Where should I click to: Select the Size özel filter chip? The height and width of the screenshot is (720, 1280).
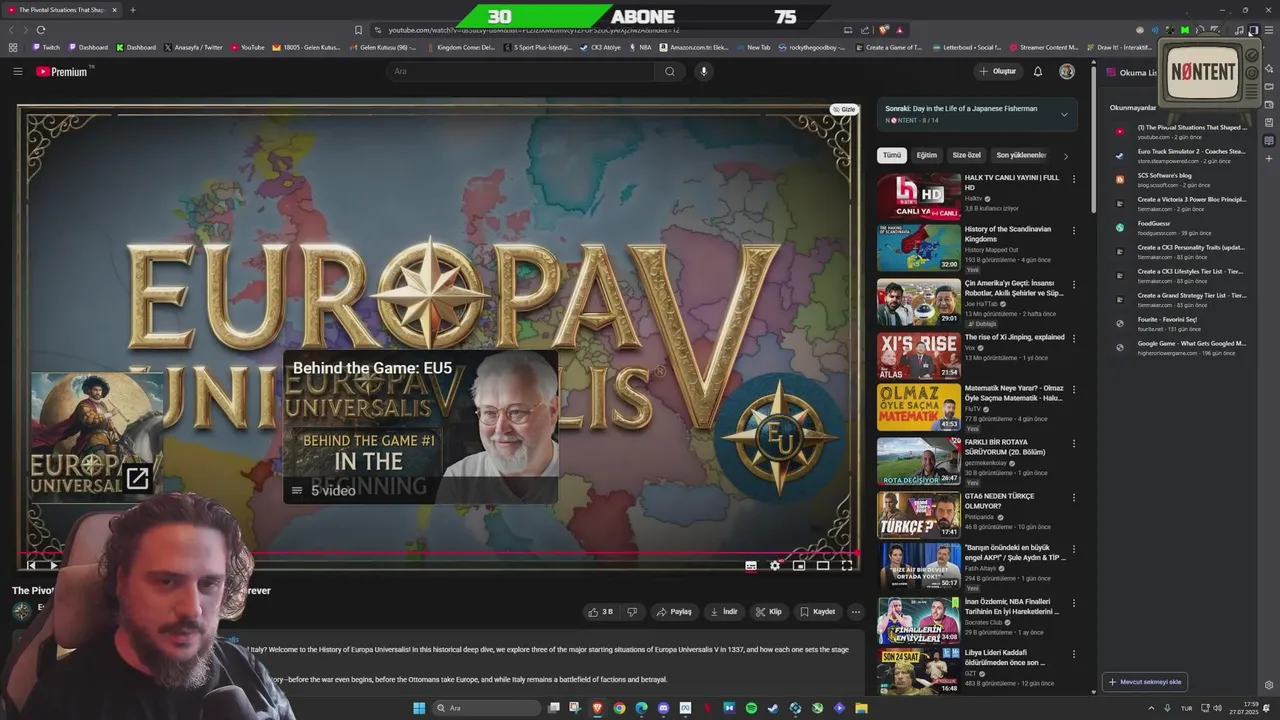click(x=967, y=155)
